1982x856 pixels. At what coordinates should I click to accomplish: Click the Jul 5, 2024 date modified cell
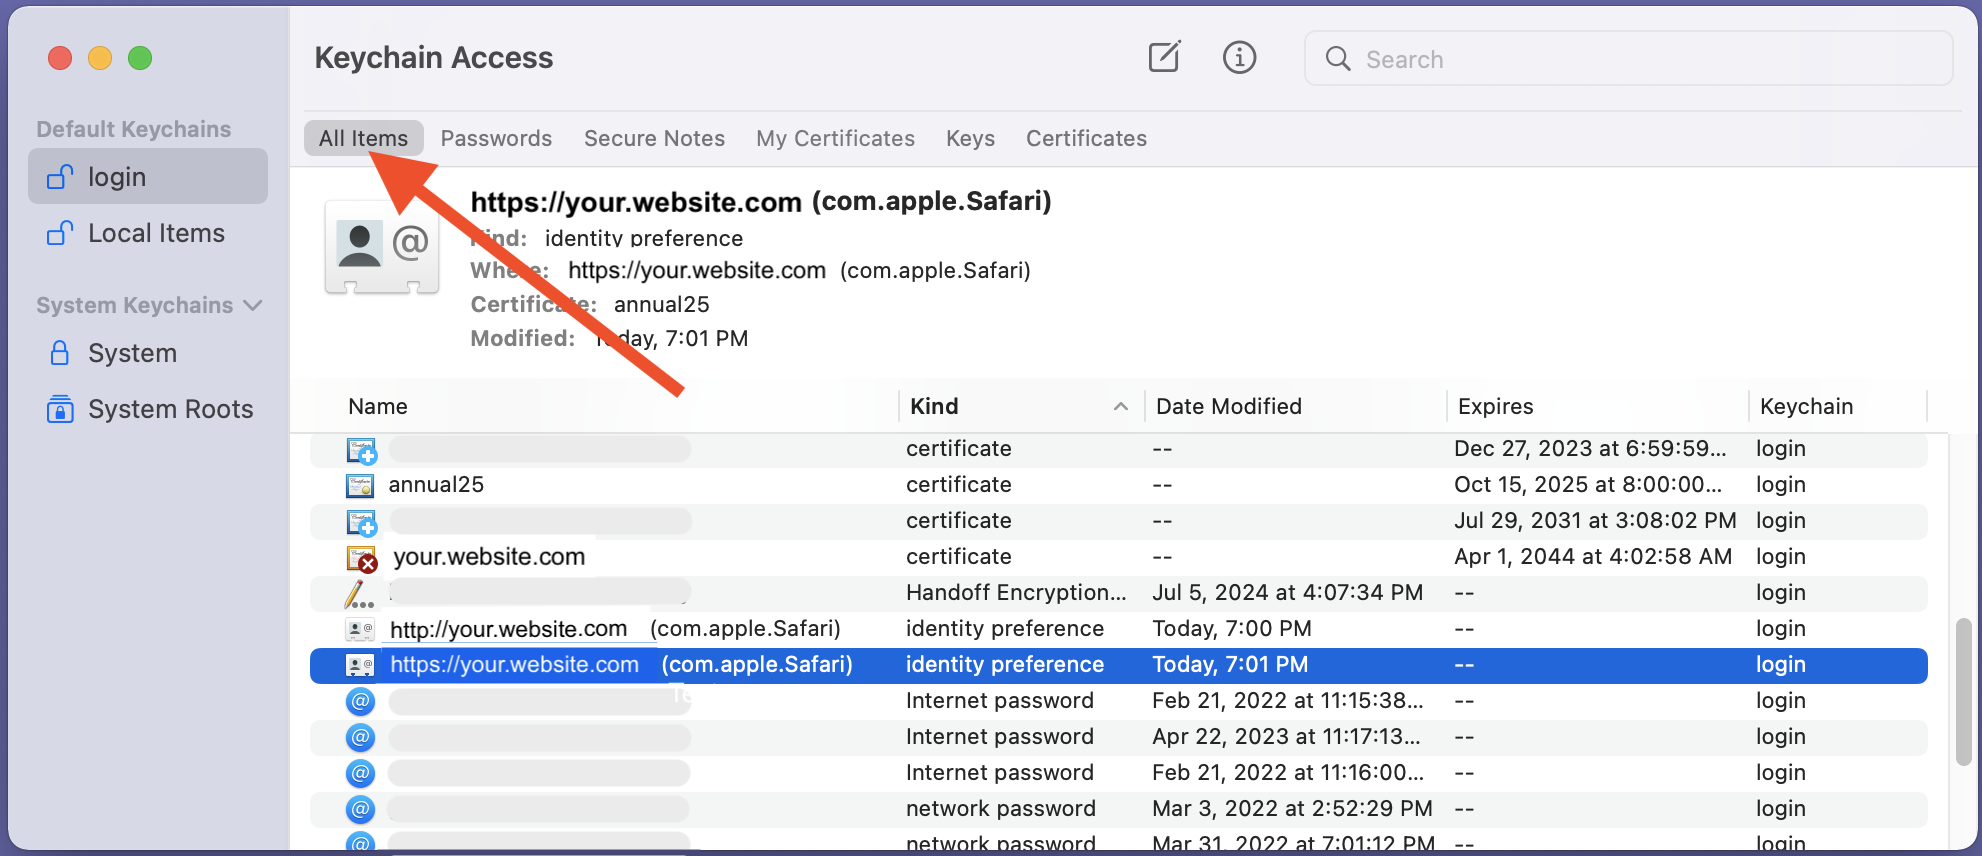[x=1287, y=593]
